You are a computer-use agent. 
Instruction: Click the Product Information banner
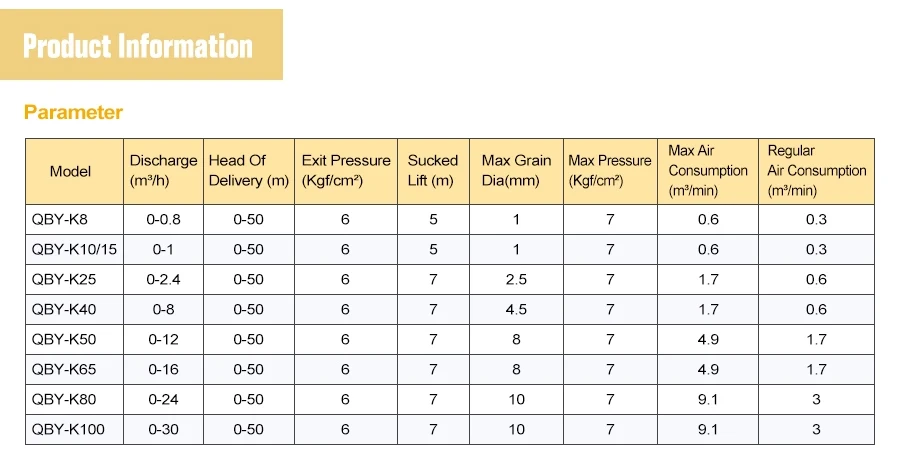141,44
